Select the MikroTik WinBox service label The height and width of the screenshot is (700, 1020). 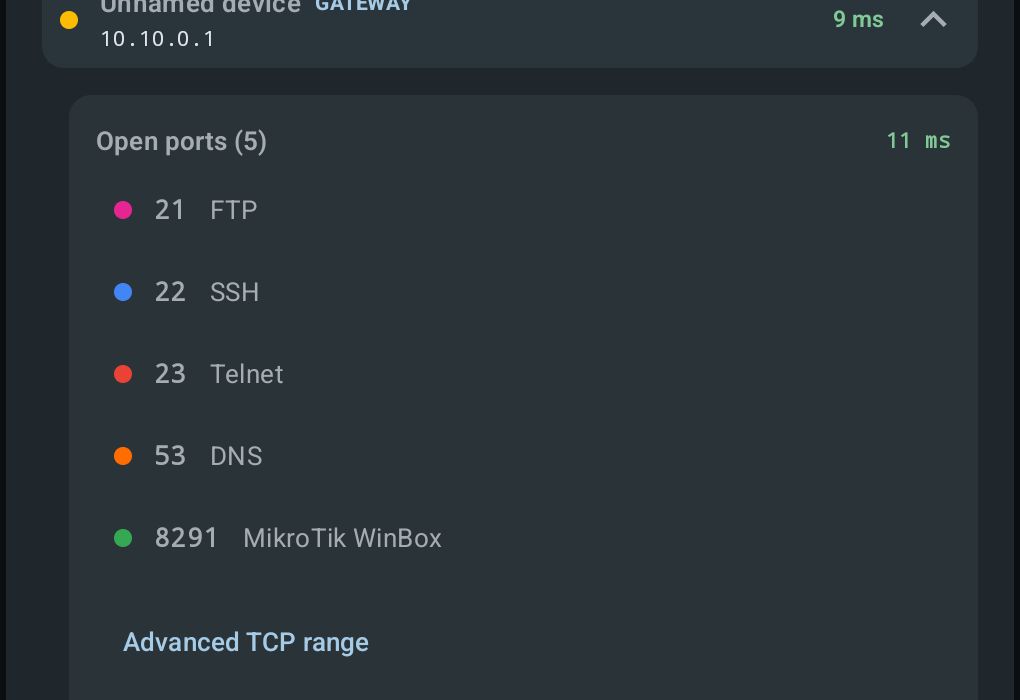[342, 538]
